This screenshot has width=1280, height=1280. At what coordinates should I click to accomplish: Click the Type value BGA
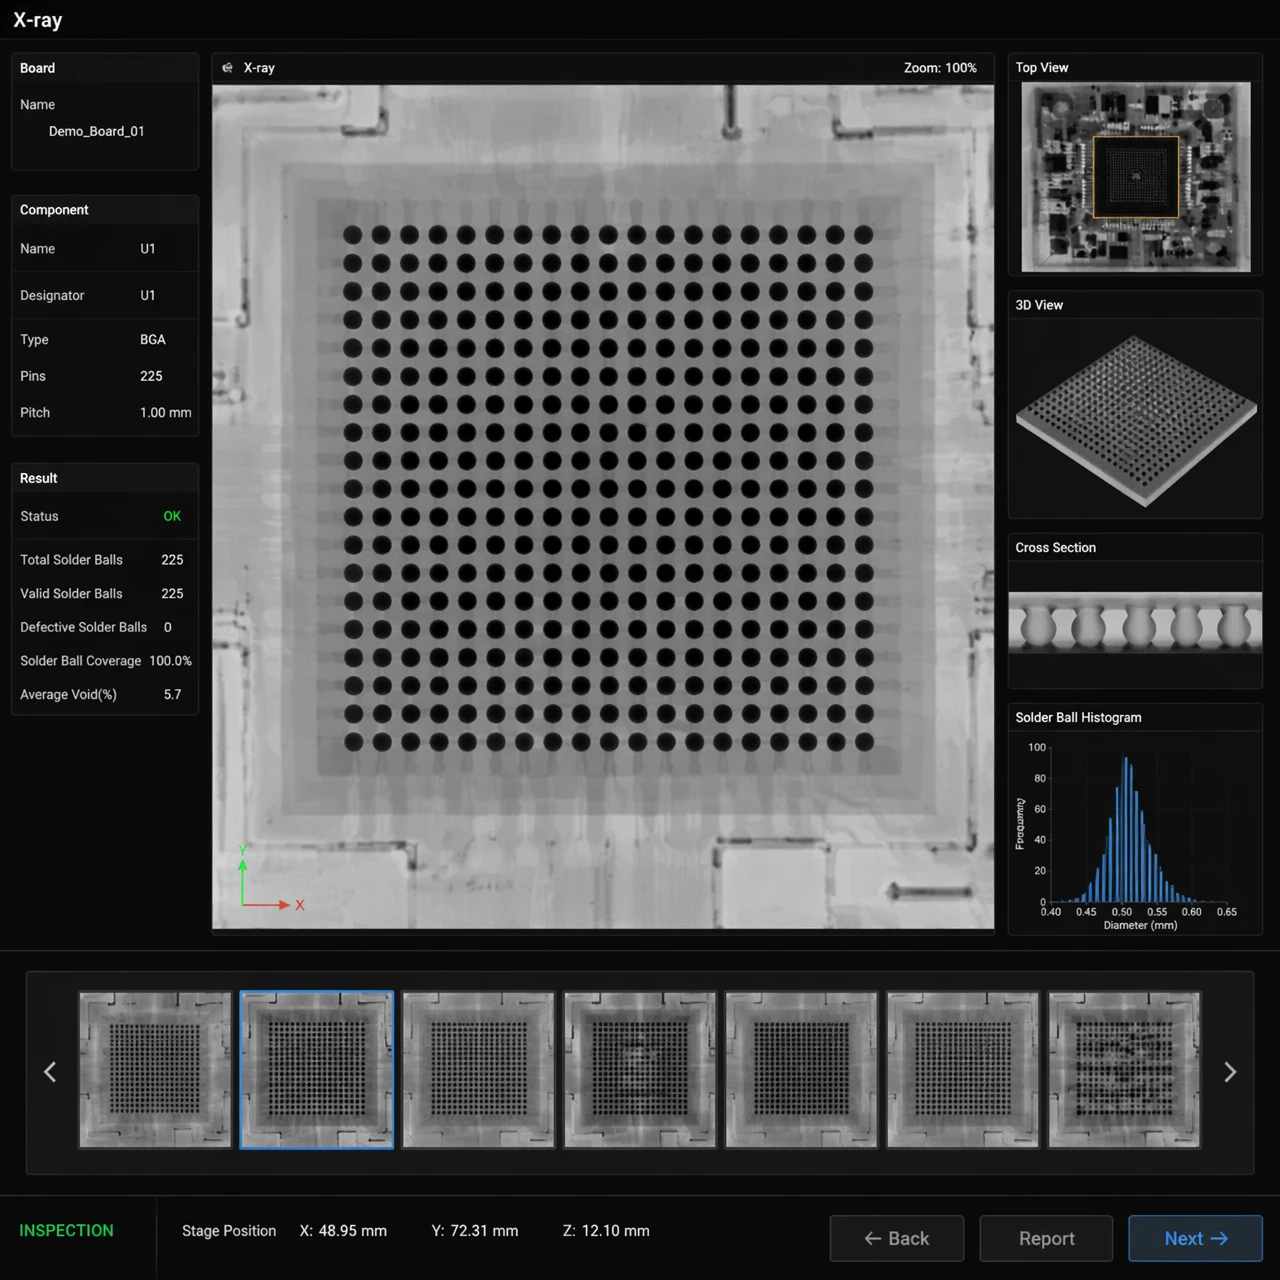(153, 340)
